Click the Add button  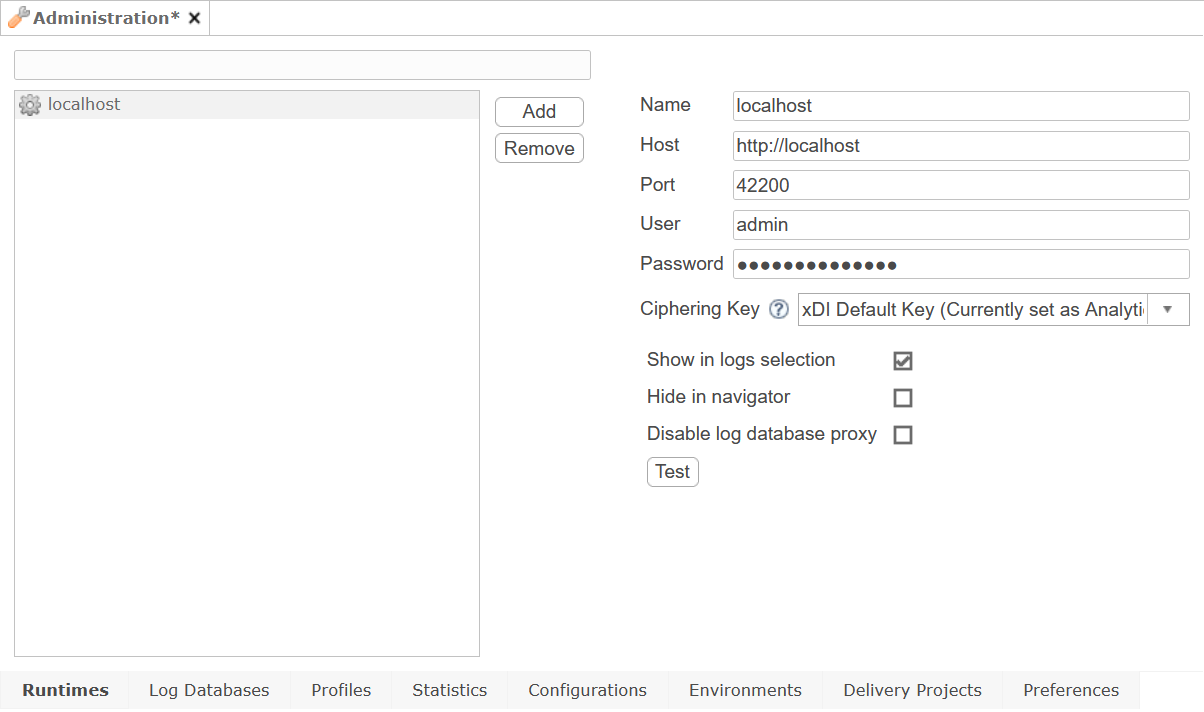[x=539, y=111]
